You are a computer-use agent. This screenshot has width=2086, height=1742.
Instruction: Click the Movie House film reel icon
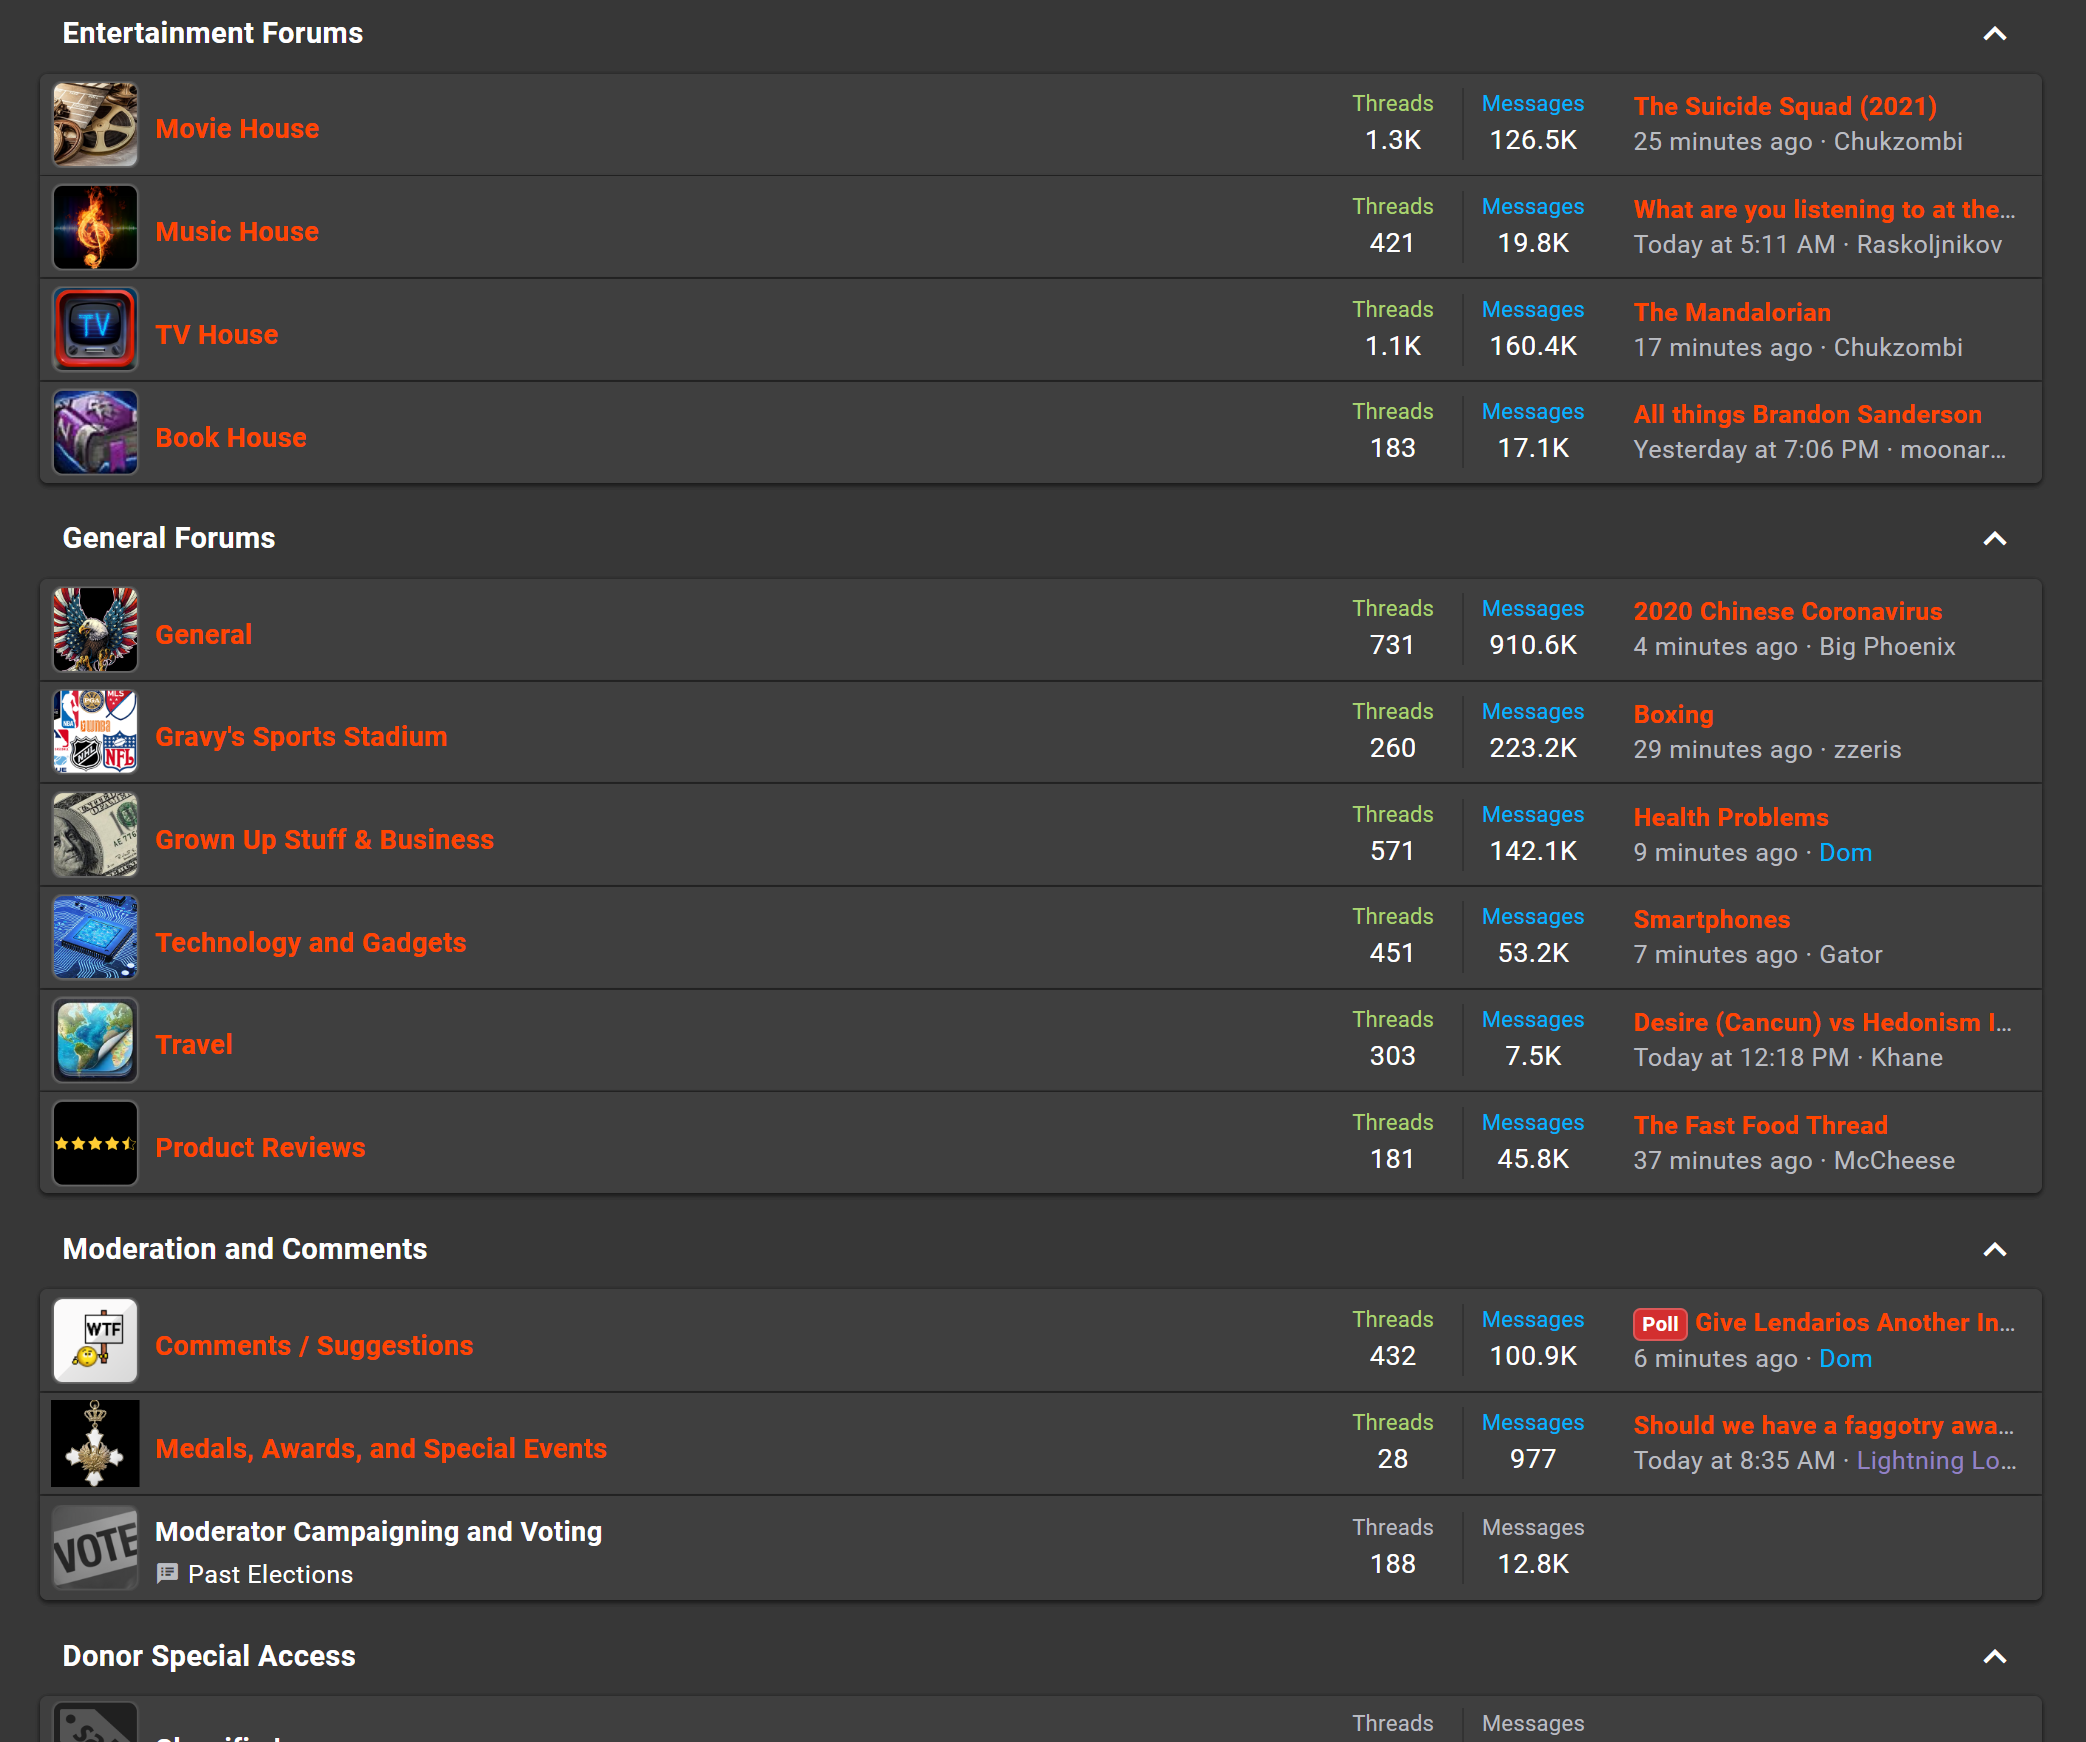tap(95, 125)
